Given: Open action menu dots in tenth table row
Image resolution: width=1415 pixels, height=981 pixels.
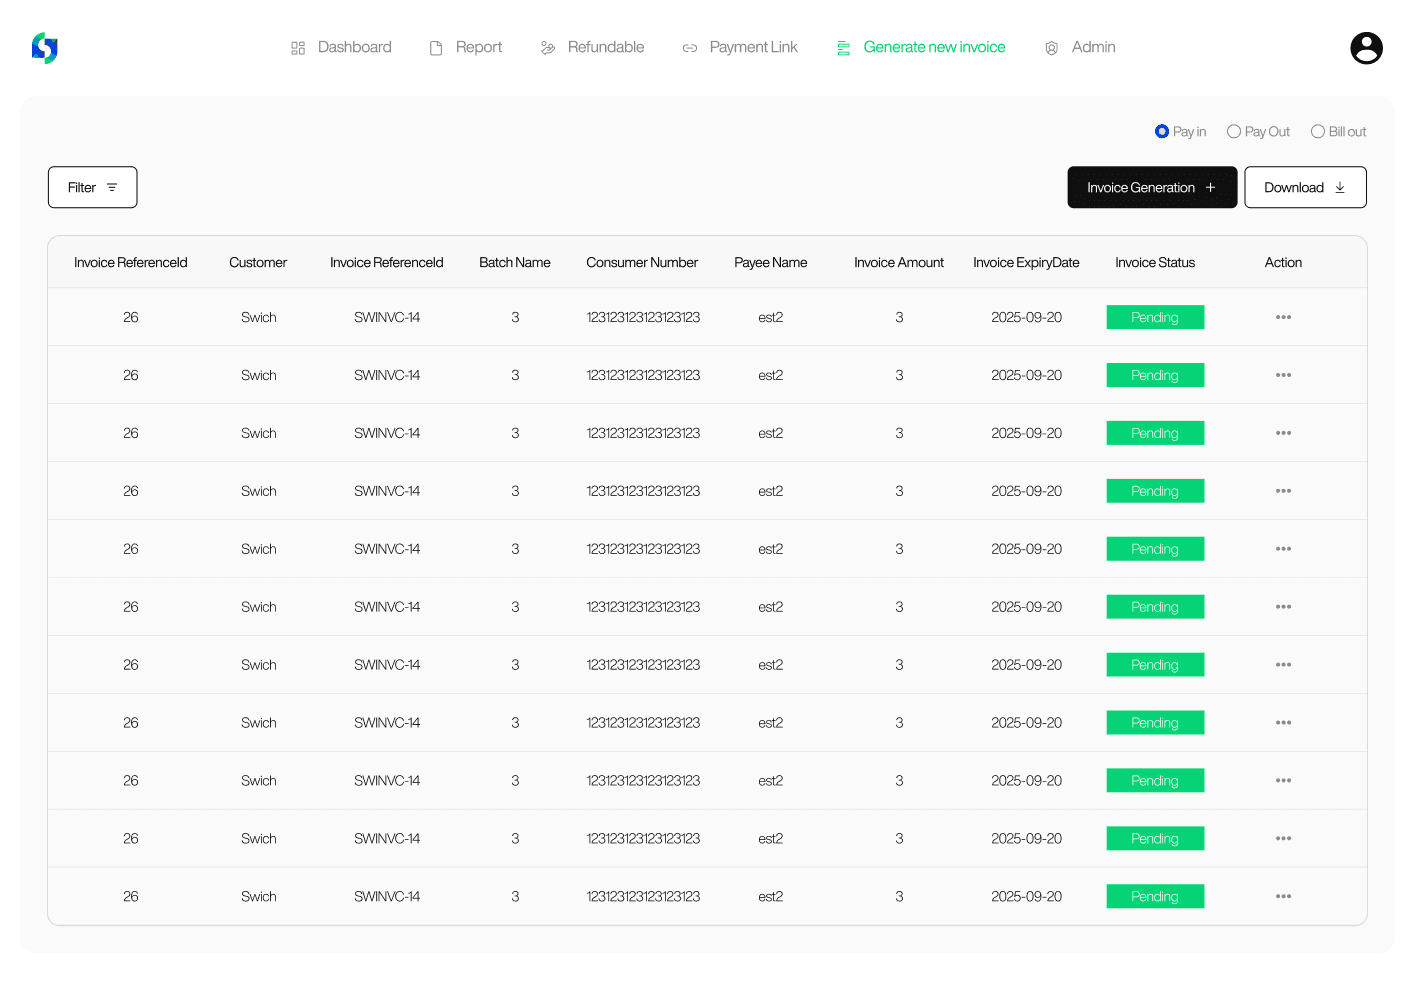Looking at the screenshot, I should pyautogui.click(x=1283, y=839).
